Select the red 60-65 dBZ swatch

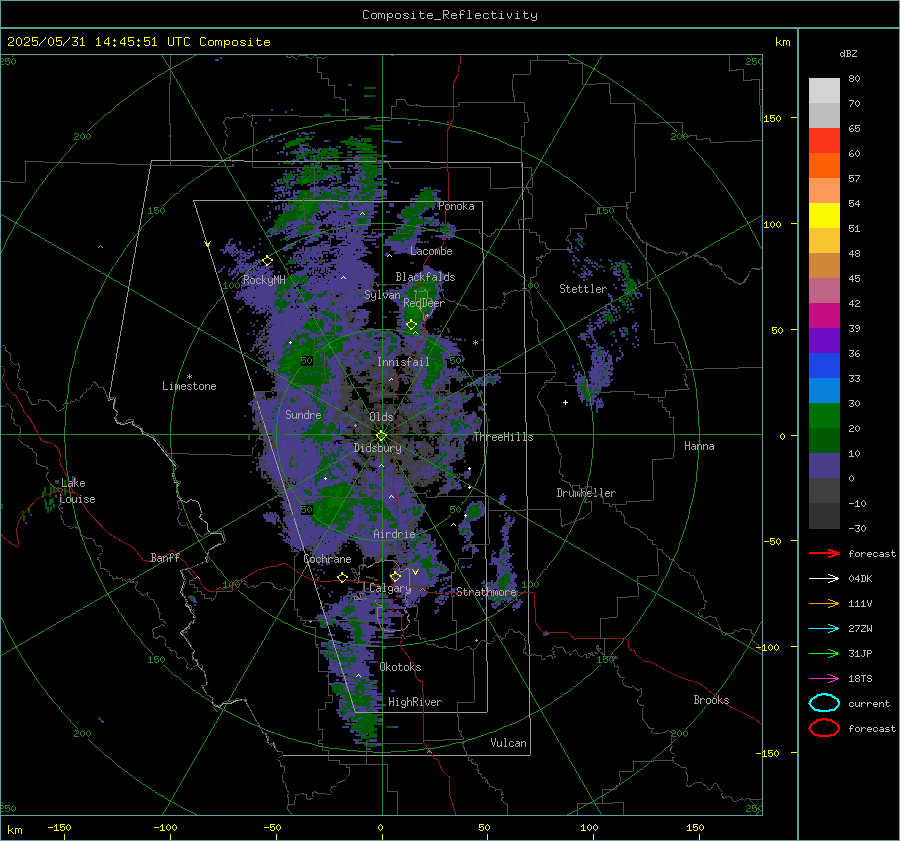pyautogui.click(x=824, y=141)
